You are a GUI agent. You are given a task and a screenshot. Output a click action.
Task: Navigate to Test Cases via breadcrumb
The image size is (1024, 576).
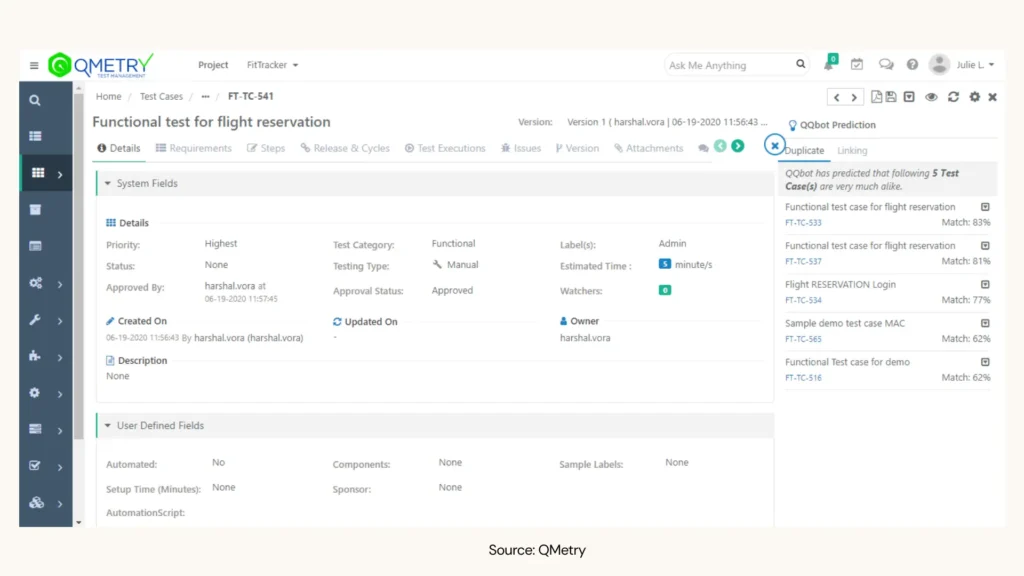161,96
